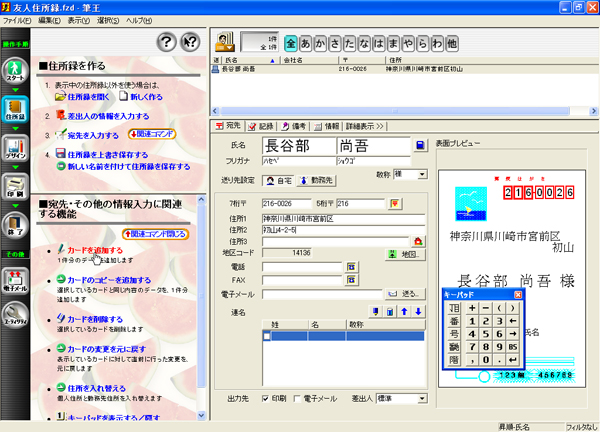Click the postal code lookup icon

point(395,204)
